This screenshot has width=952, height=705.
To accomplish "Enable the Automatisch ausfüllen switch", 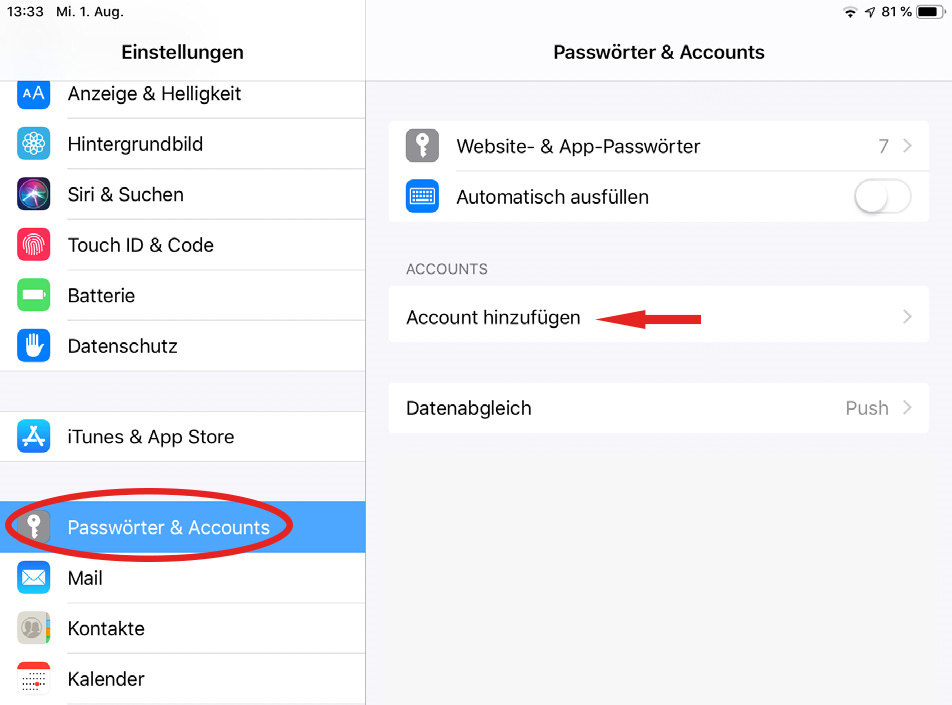I will point(882,197).
